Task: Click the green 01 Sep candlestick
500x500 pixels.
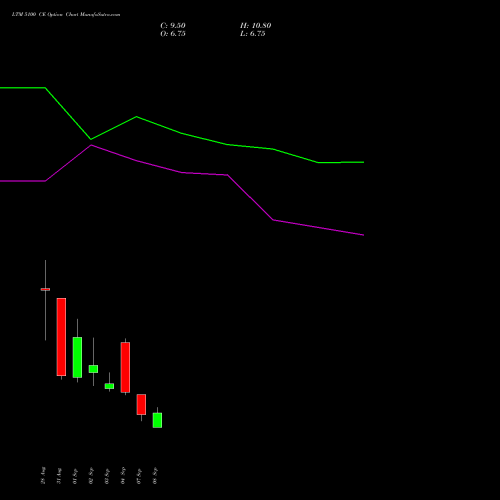Action: (77, 357)
